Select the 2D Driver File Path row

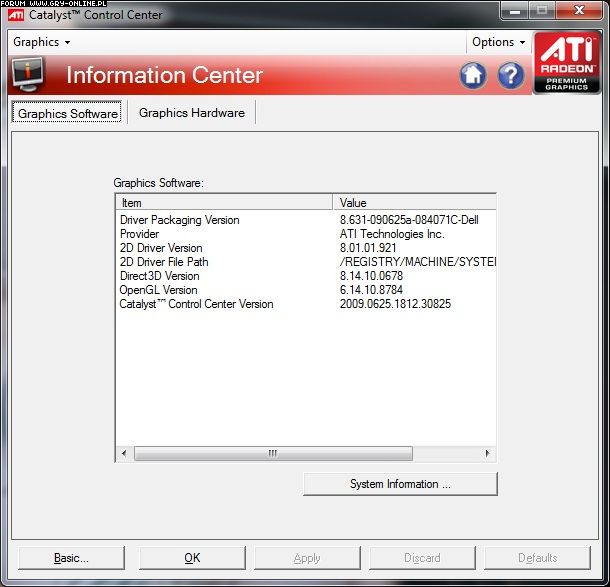point(164,262)
